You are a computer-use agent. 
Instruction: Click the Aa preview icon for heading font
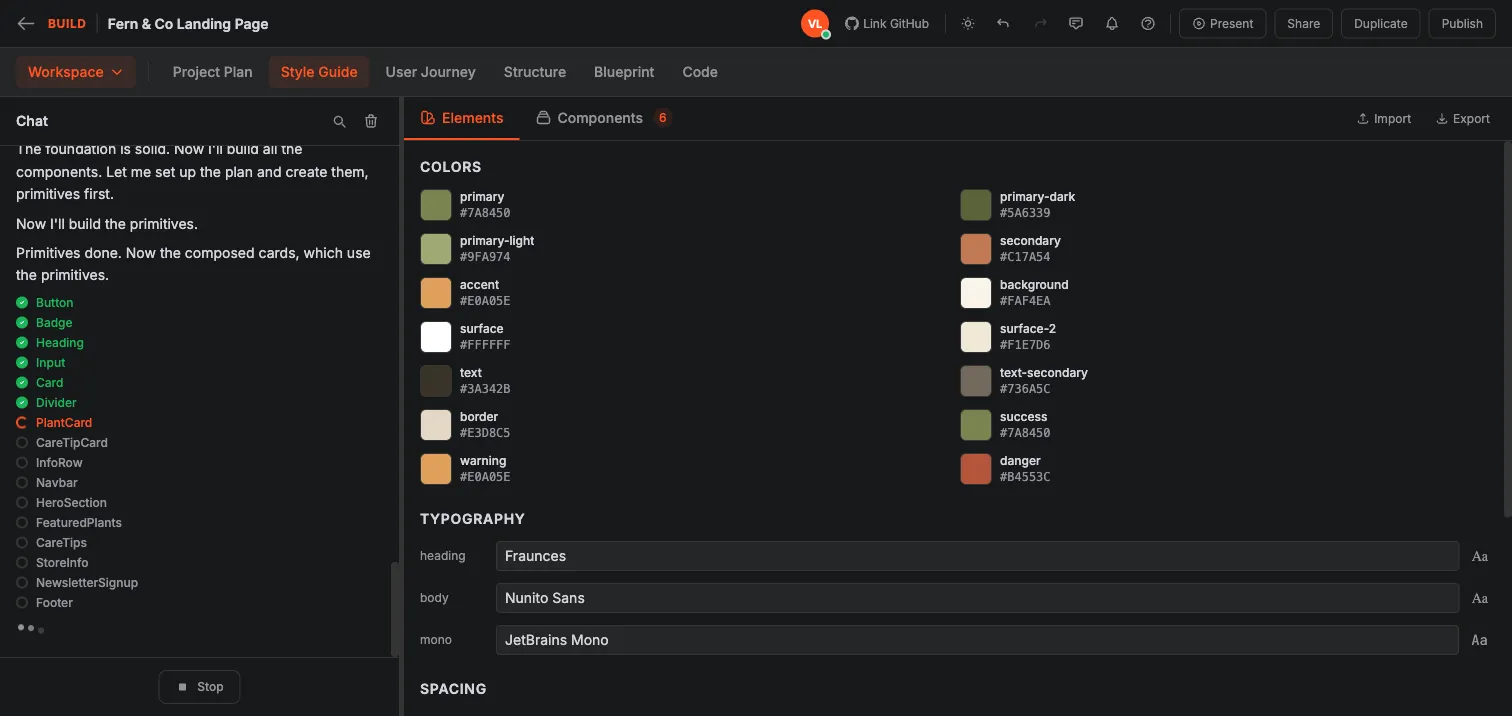pos(1480,556)
